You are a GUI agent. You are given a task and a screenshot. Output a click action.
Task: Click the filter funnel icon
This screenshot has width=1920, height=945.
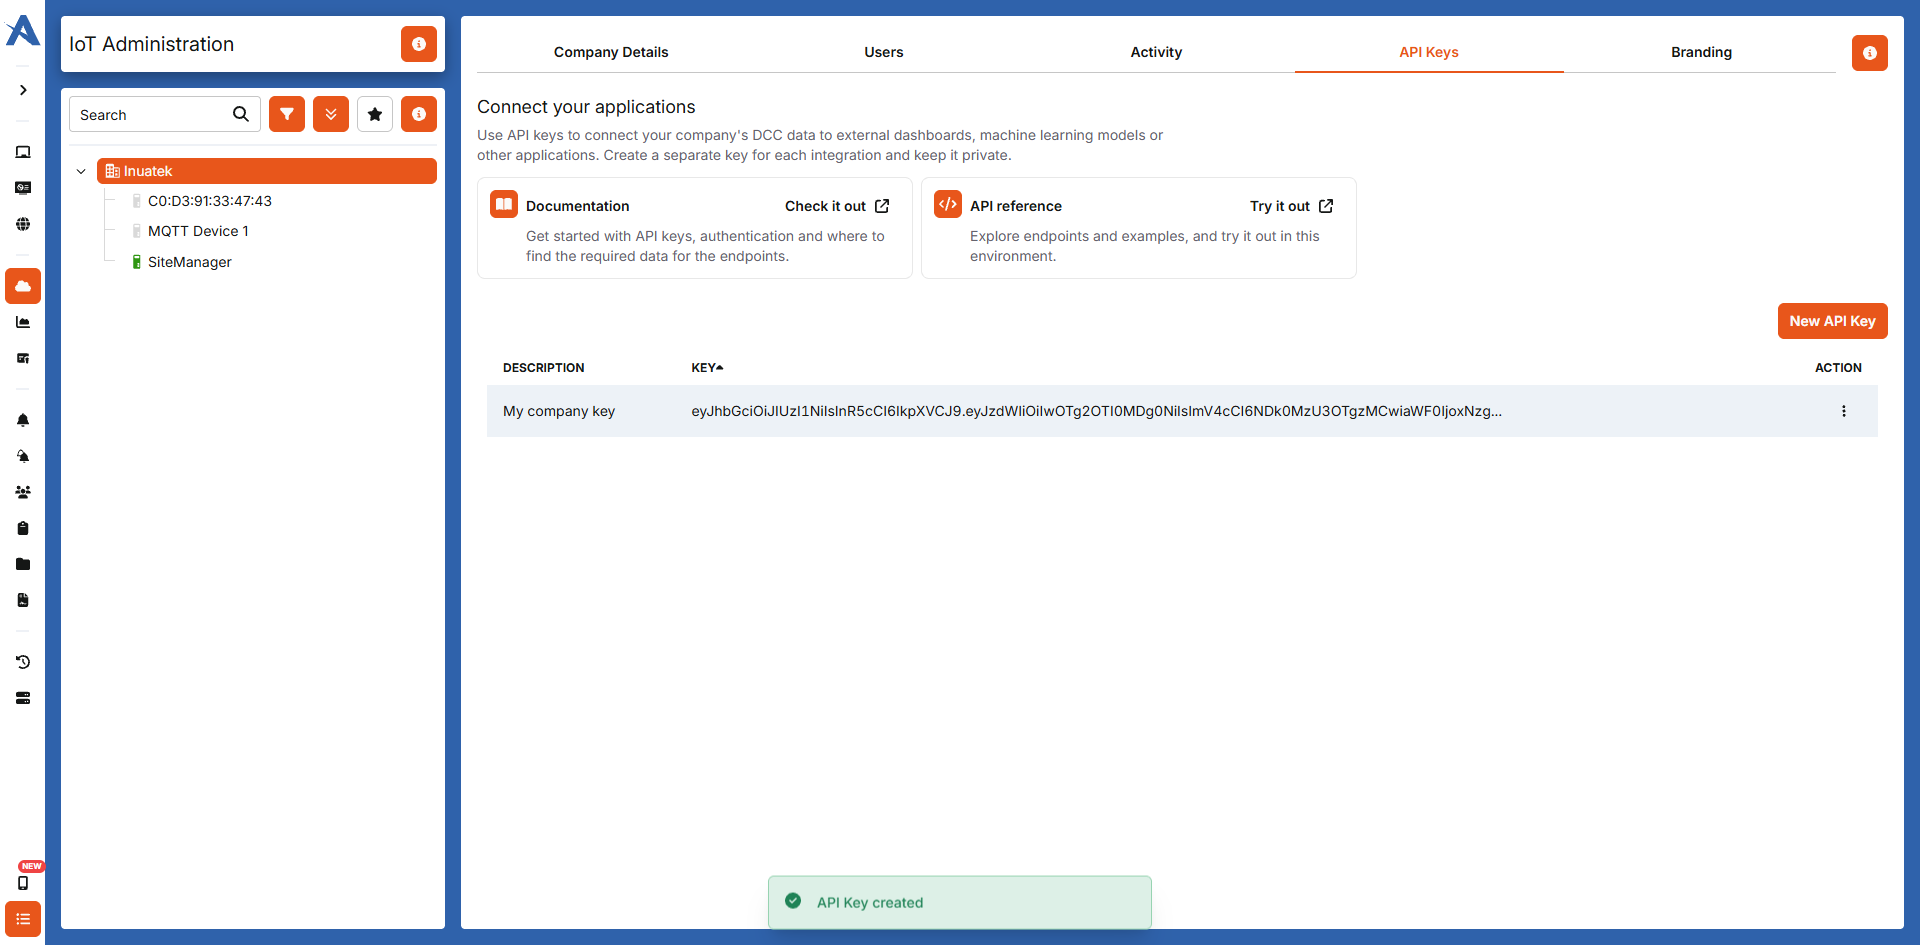pos(287,114)
